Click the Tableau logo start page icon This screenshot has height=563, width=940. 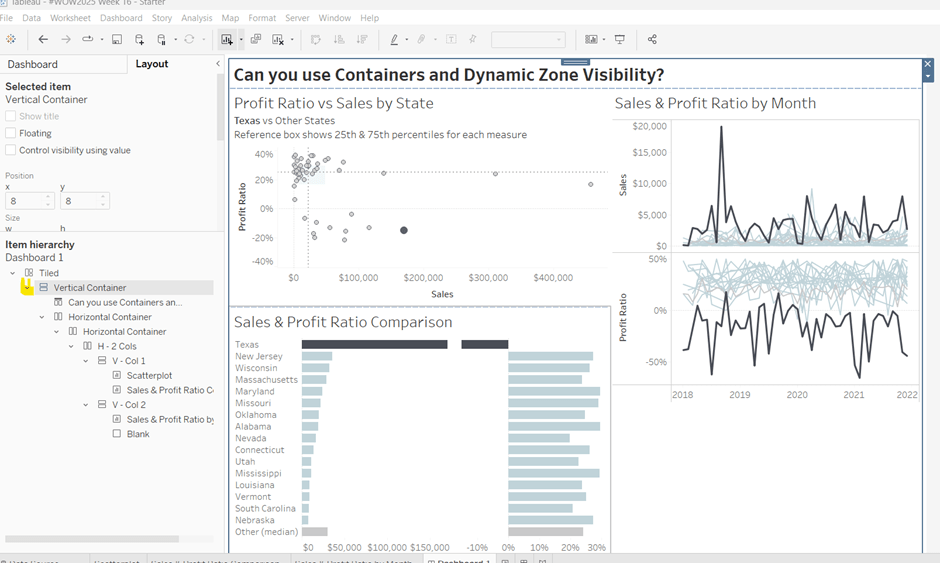pyautogui.click(x=11, y=39)
